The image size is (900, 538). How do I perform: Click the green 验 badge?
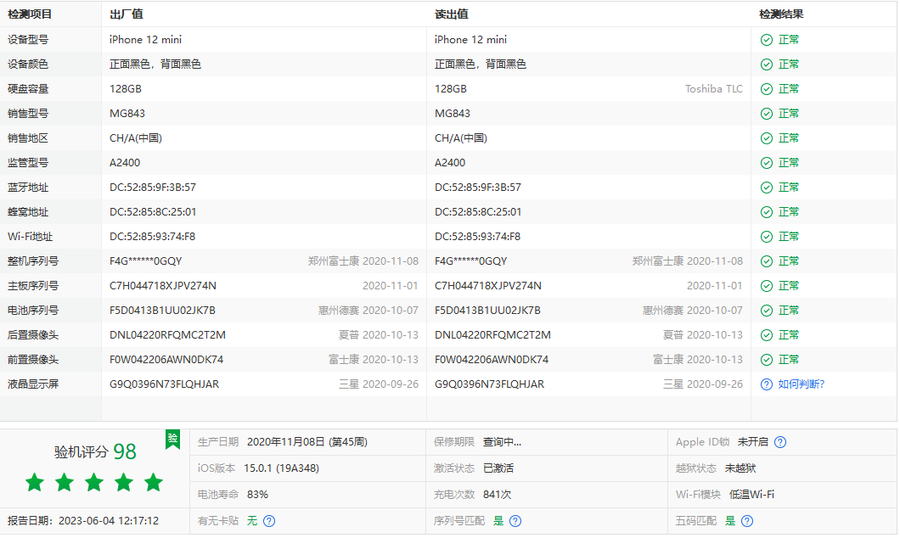[x=173, y=439]
